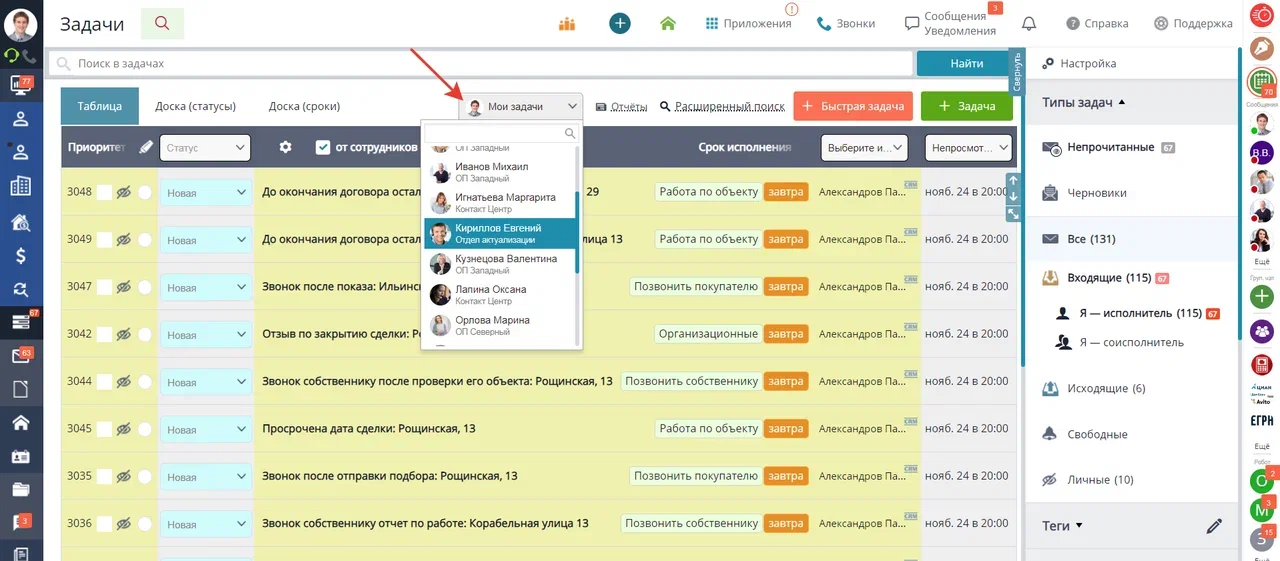This screenshot has height=561, width=1280.
Task: Click the magnifier icon next to Задачи
Action: pyautogui.click(x=162, y=23)
